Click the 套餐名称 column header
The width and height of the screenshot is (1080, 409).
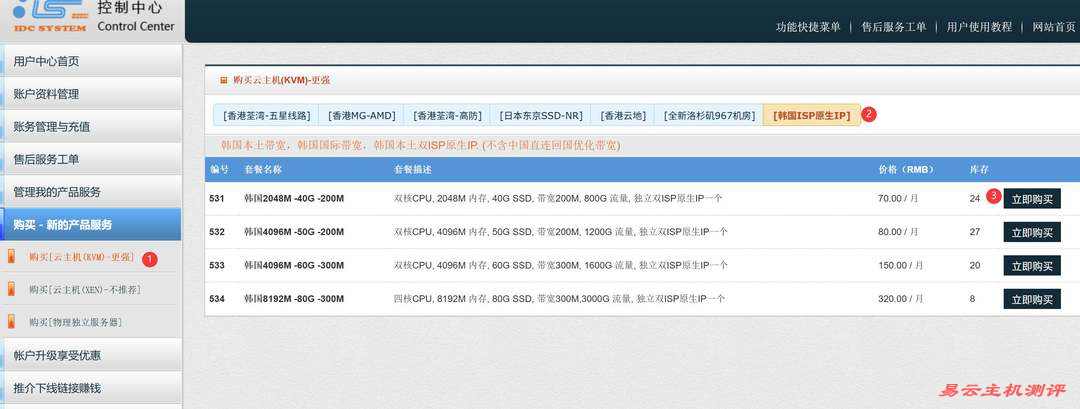262,169
